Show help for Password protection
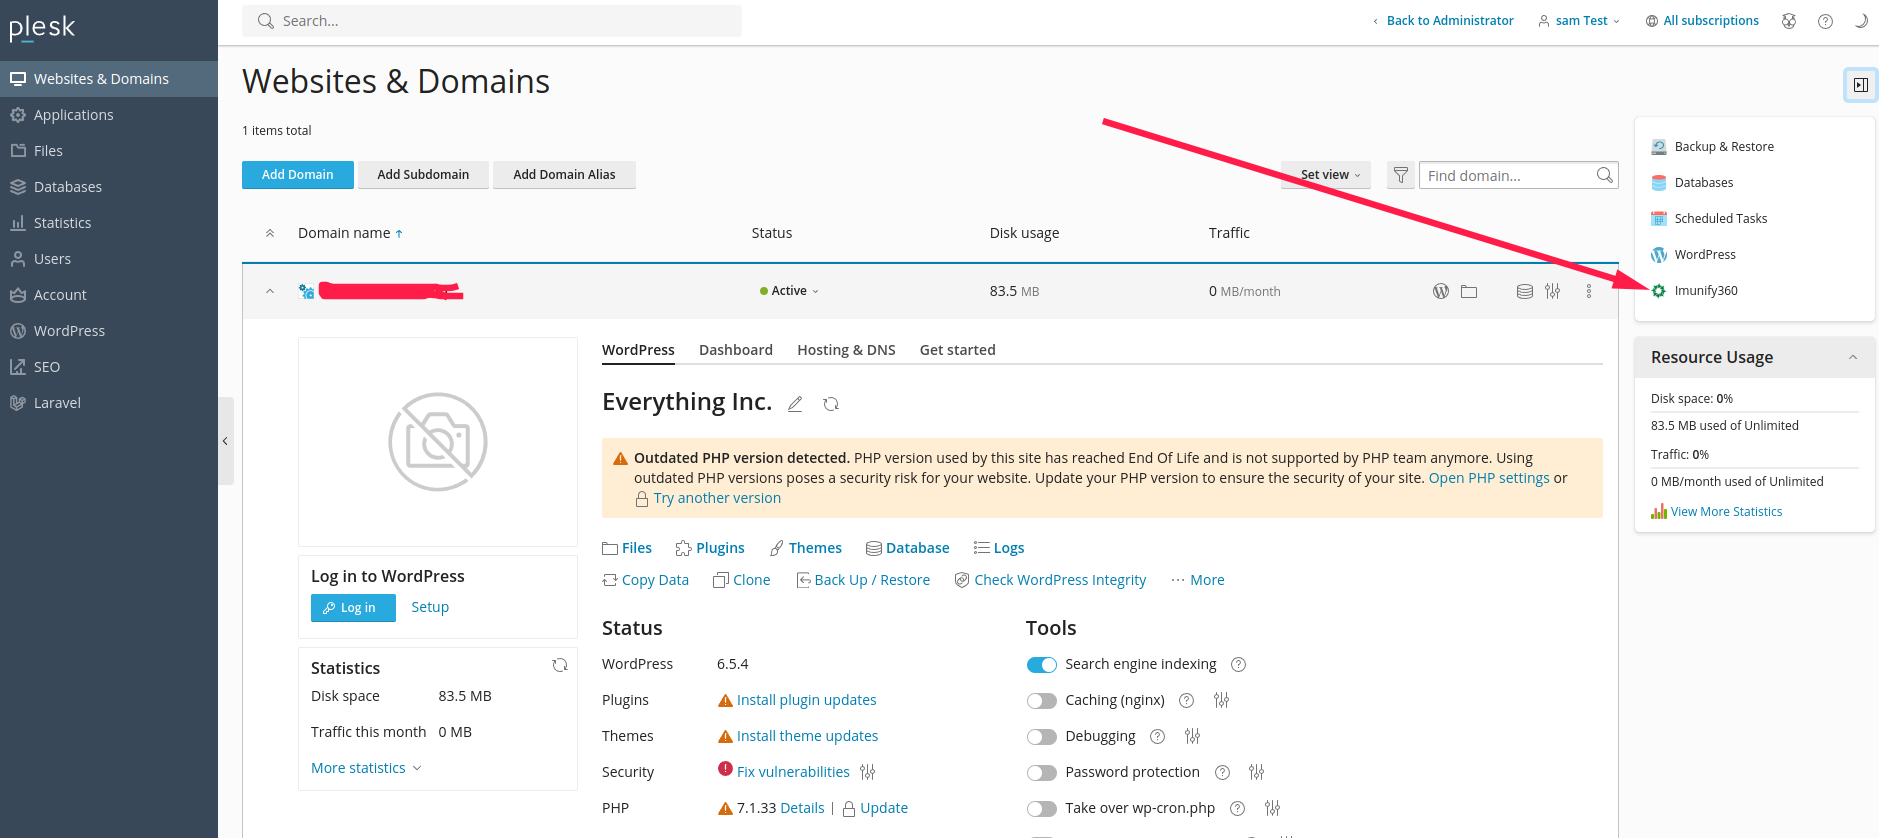Viewport: 1879px width, 838px height. [1222, 772]
